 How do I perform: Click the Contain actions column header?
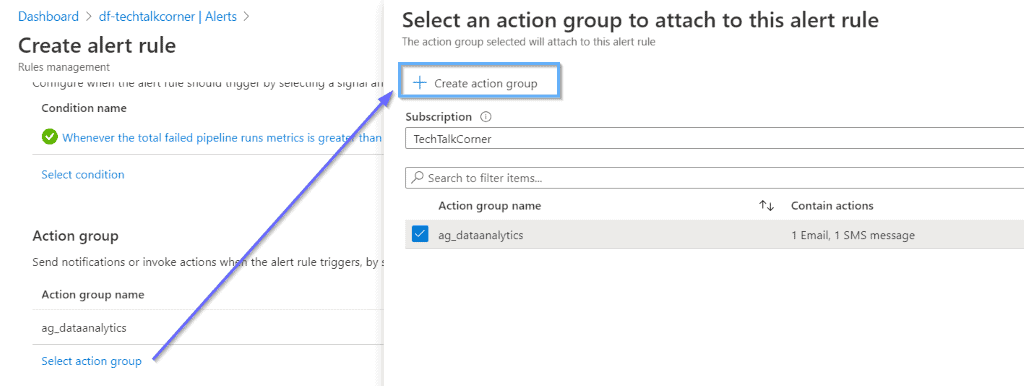pos(832,206)
